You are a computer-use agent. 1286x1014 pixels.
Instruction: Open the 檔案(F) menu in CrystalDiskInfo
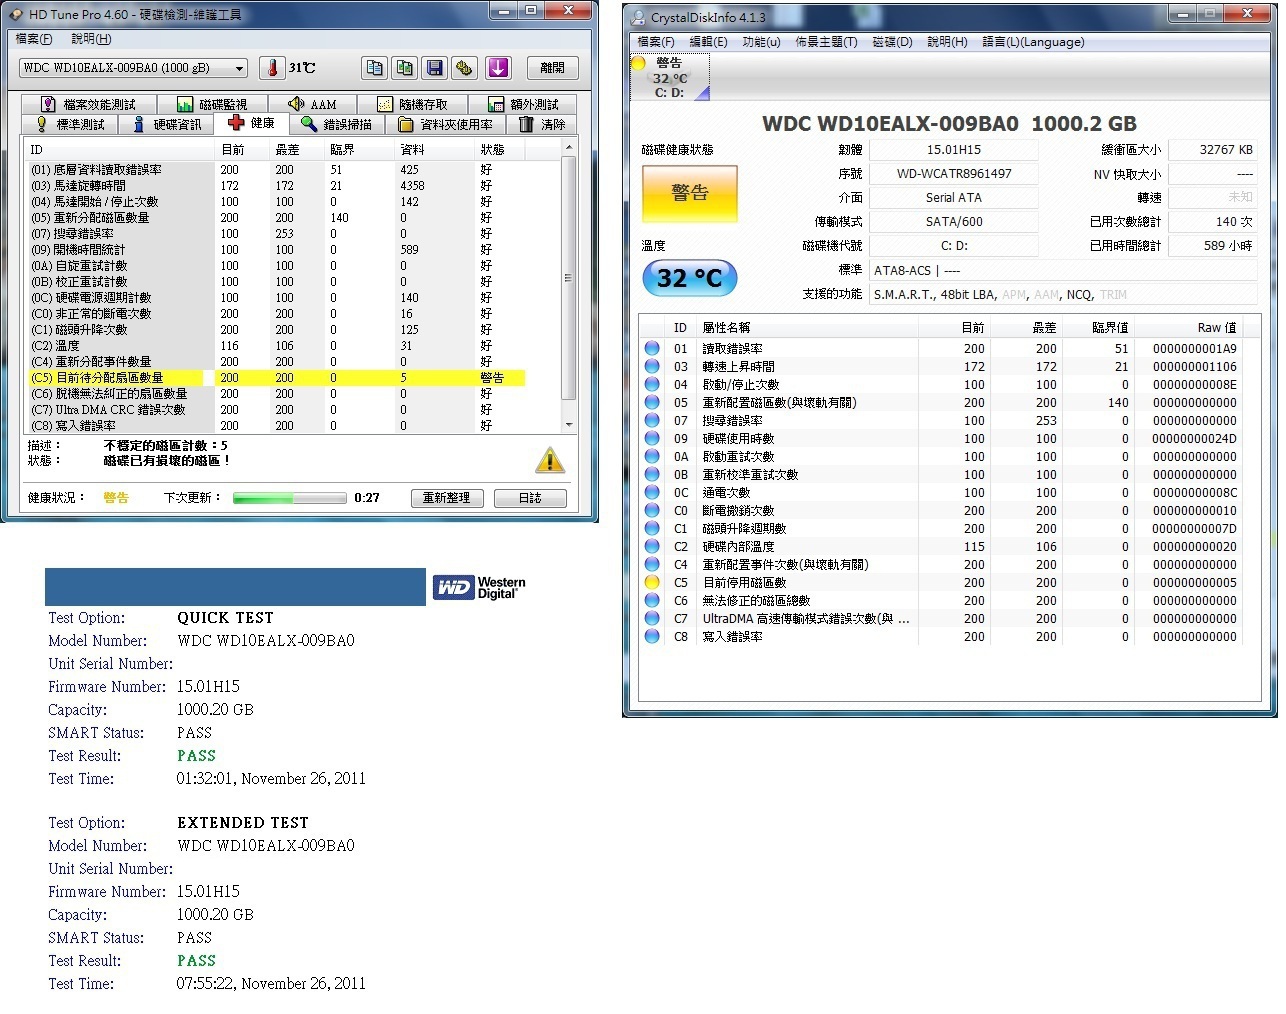(656, 42)
